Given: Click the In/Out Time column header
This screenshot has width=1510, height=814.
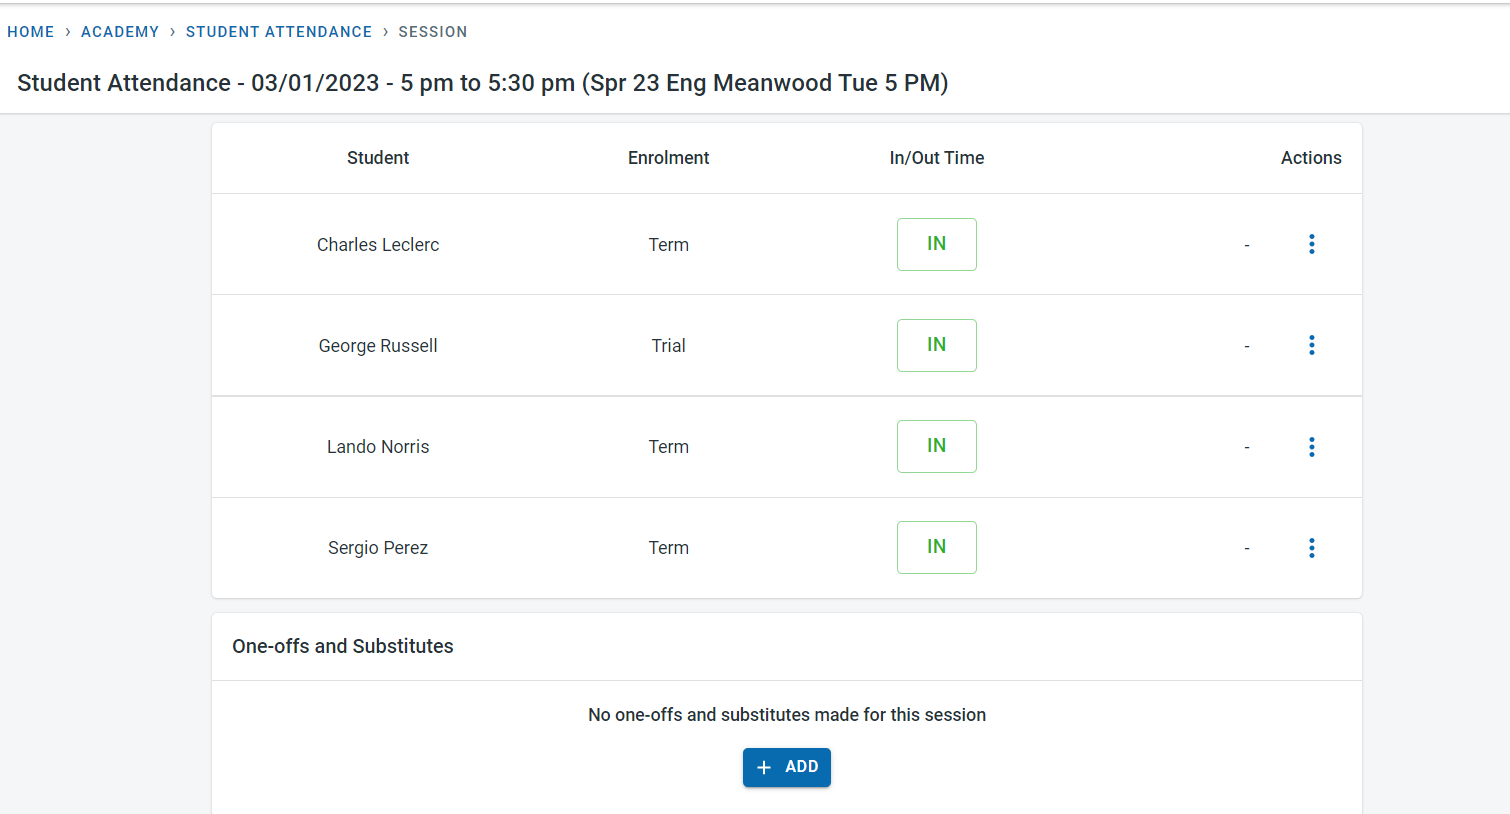Looking at the screenshot, I should pyautogui.click(x=936, y=158).
